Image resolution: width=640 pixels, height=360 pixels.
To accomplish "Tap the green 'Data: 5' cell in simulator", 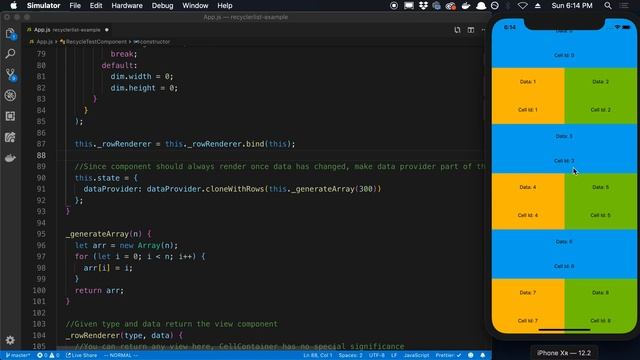I will 600,201.
